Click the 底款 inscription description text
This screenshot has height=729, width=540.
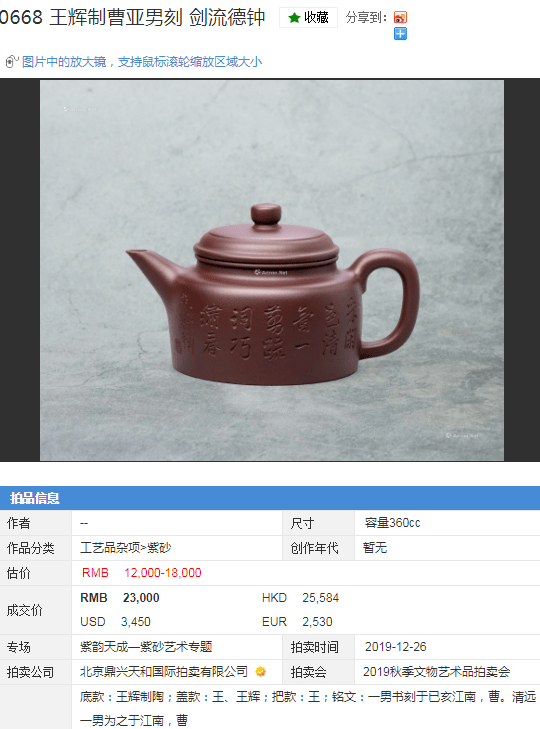tap(308, 708)
